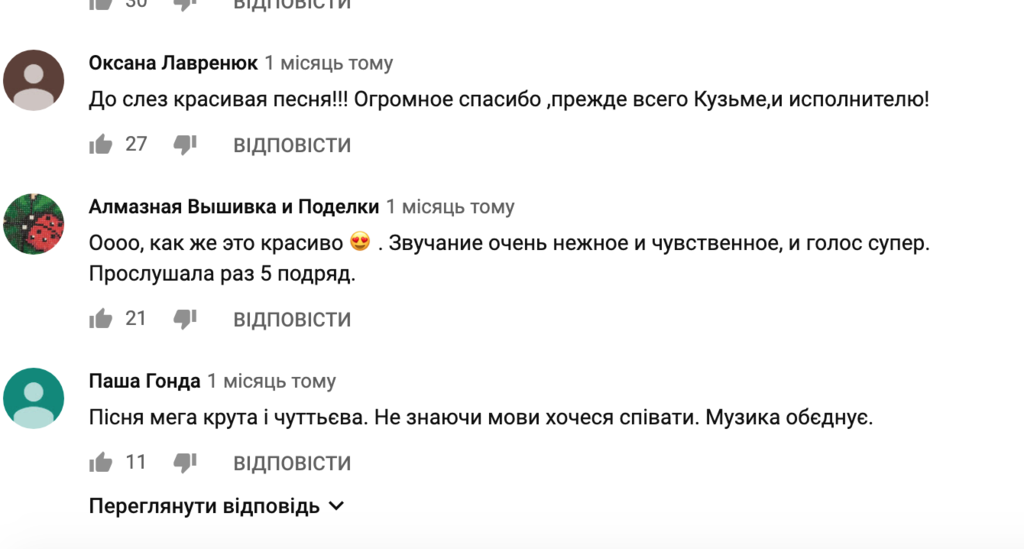The height and width of the screenshot is (549, 1024).
Task: Open Оксана Лавренюк's profile avatar
Action: pos(35,80)
